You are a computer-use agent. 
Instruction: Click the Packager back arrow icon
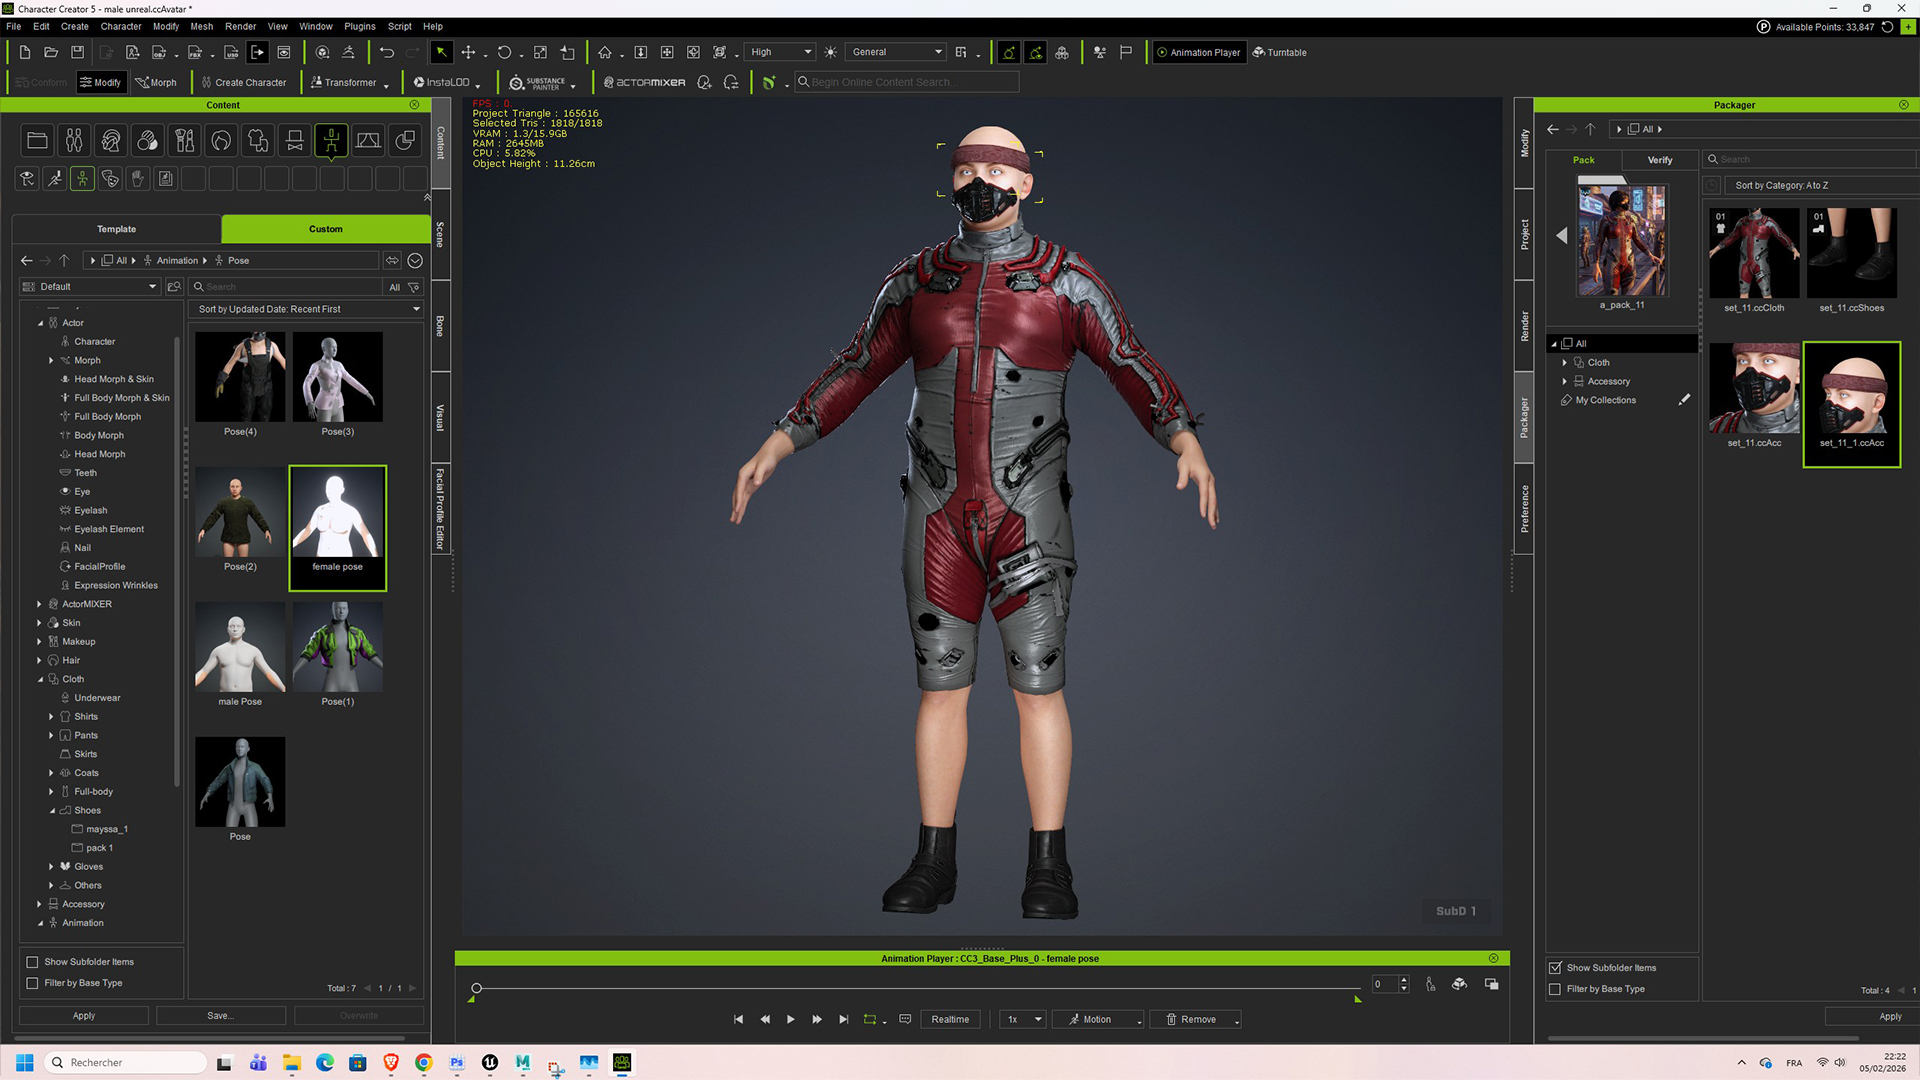(x=1553, y=129)
